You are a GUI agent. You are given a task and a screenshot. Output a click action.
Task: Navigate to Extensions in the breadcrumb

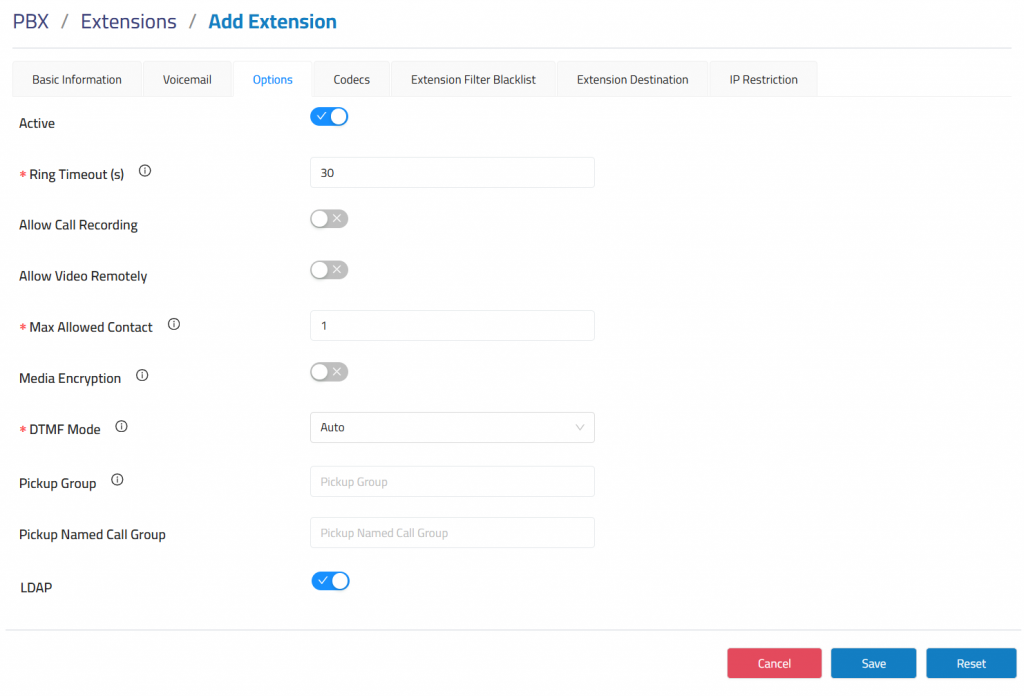pyautogui.click(x=128, y=22)
